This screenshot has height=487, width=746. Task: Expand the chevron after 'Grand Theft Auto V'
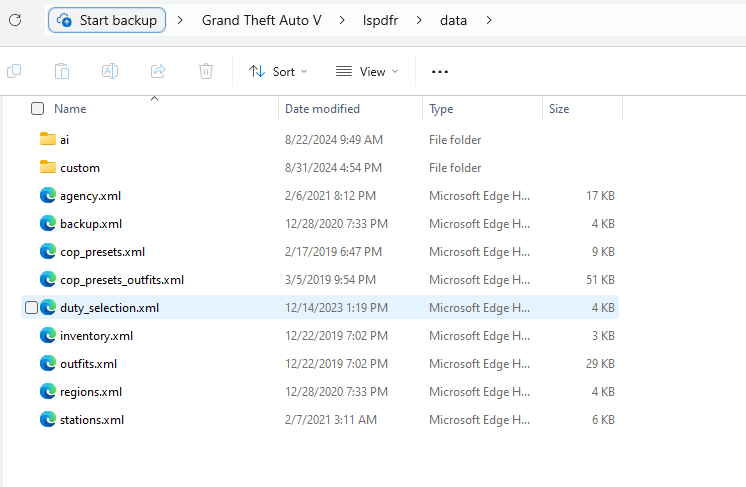[x=341, y=20]
